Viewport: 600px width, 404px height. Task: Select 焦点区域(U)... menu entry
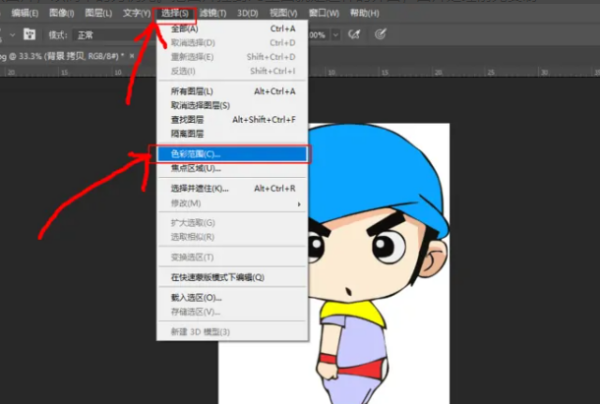233,168
